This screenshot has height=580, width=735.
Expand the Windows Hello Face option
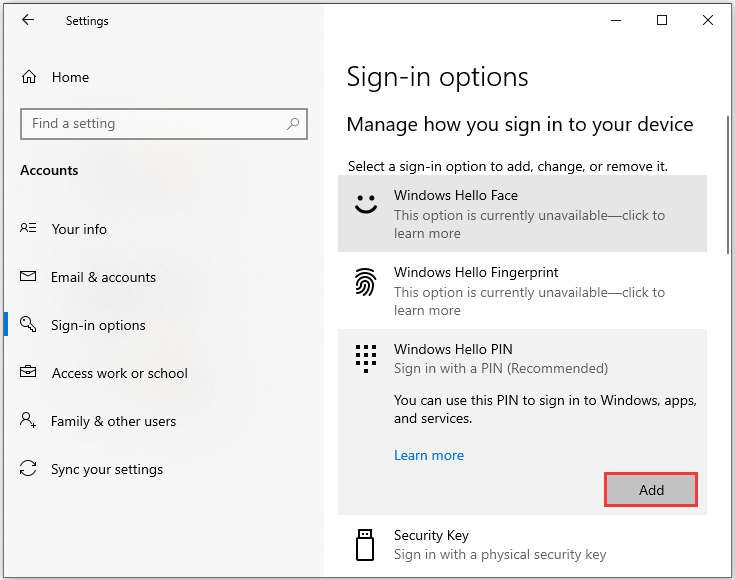[529, 214]
